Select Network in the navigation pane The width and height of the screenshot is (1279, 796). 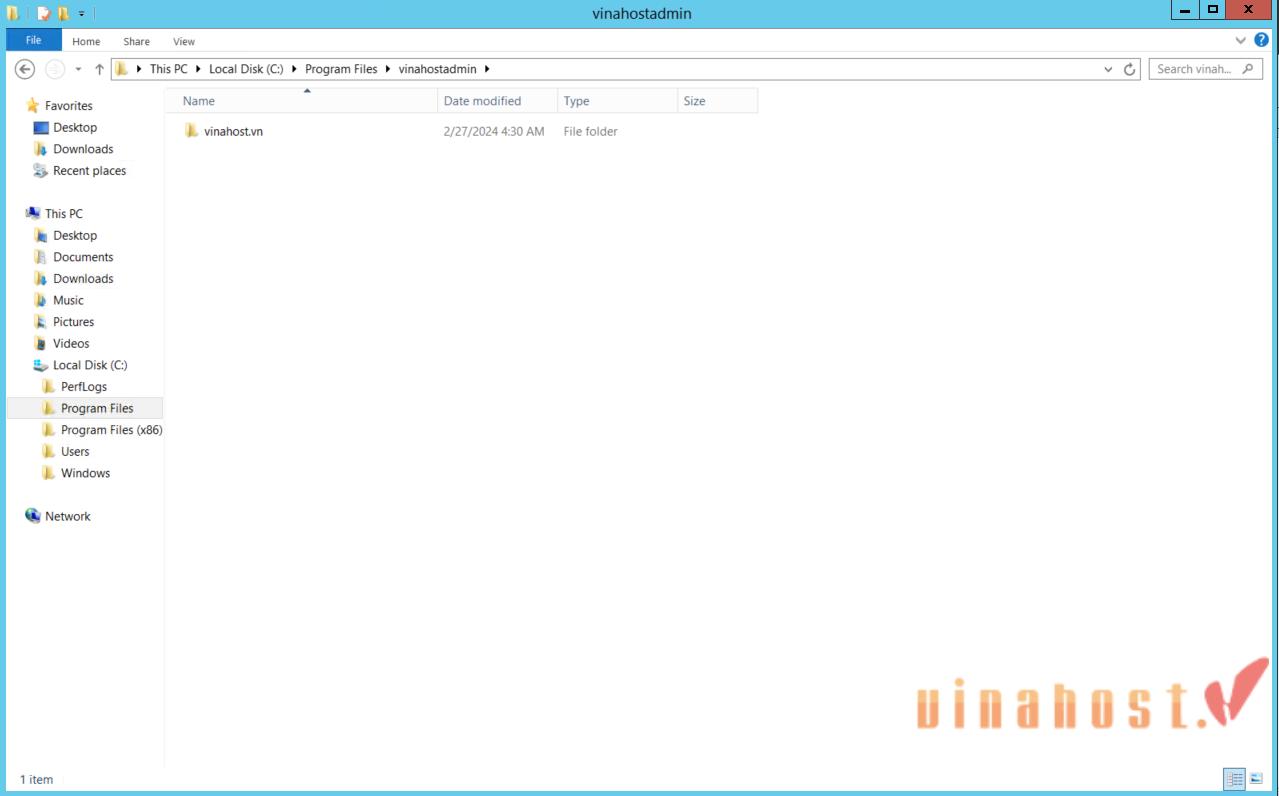[67, 516]
